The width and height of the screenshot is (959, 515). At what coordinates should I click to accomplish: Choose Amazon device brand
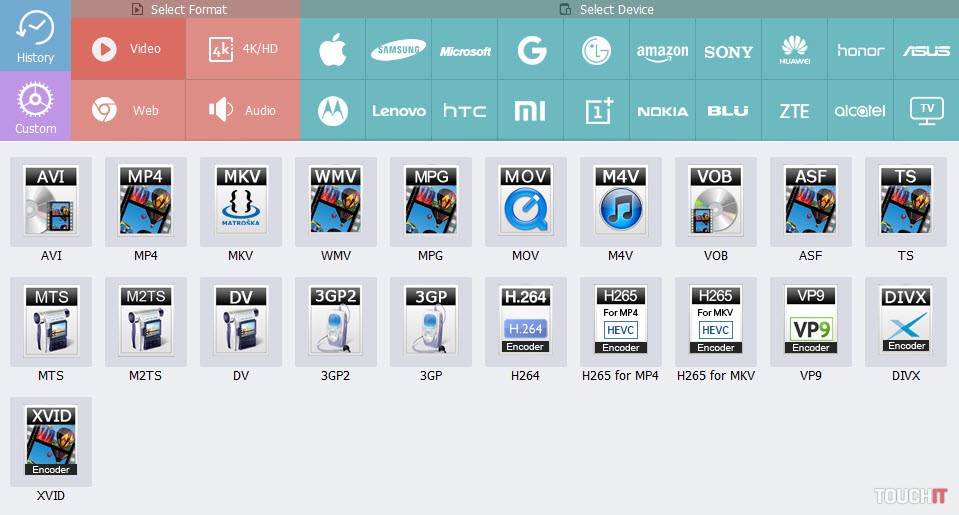click(x=662, y=49)
